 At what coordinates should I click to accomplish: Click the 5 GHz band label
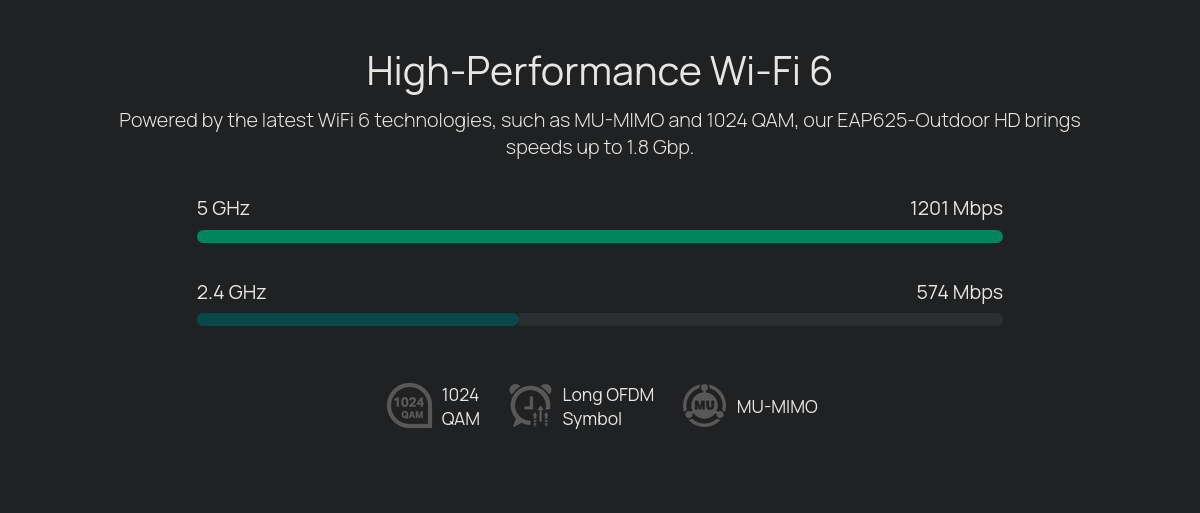point(223,208)
